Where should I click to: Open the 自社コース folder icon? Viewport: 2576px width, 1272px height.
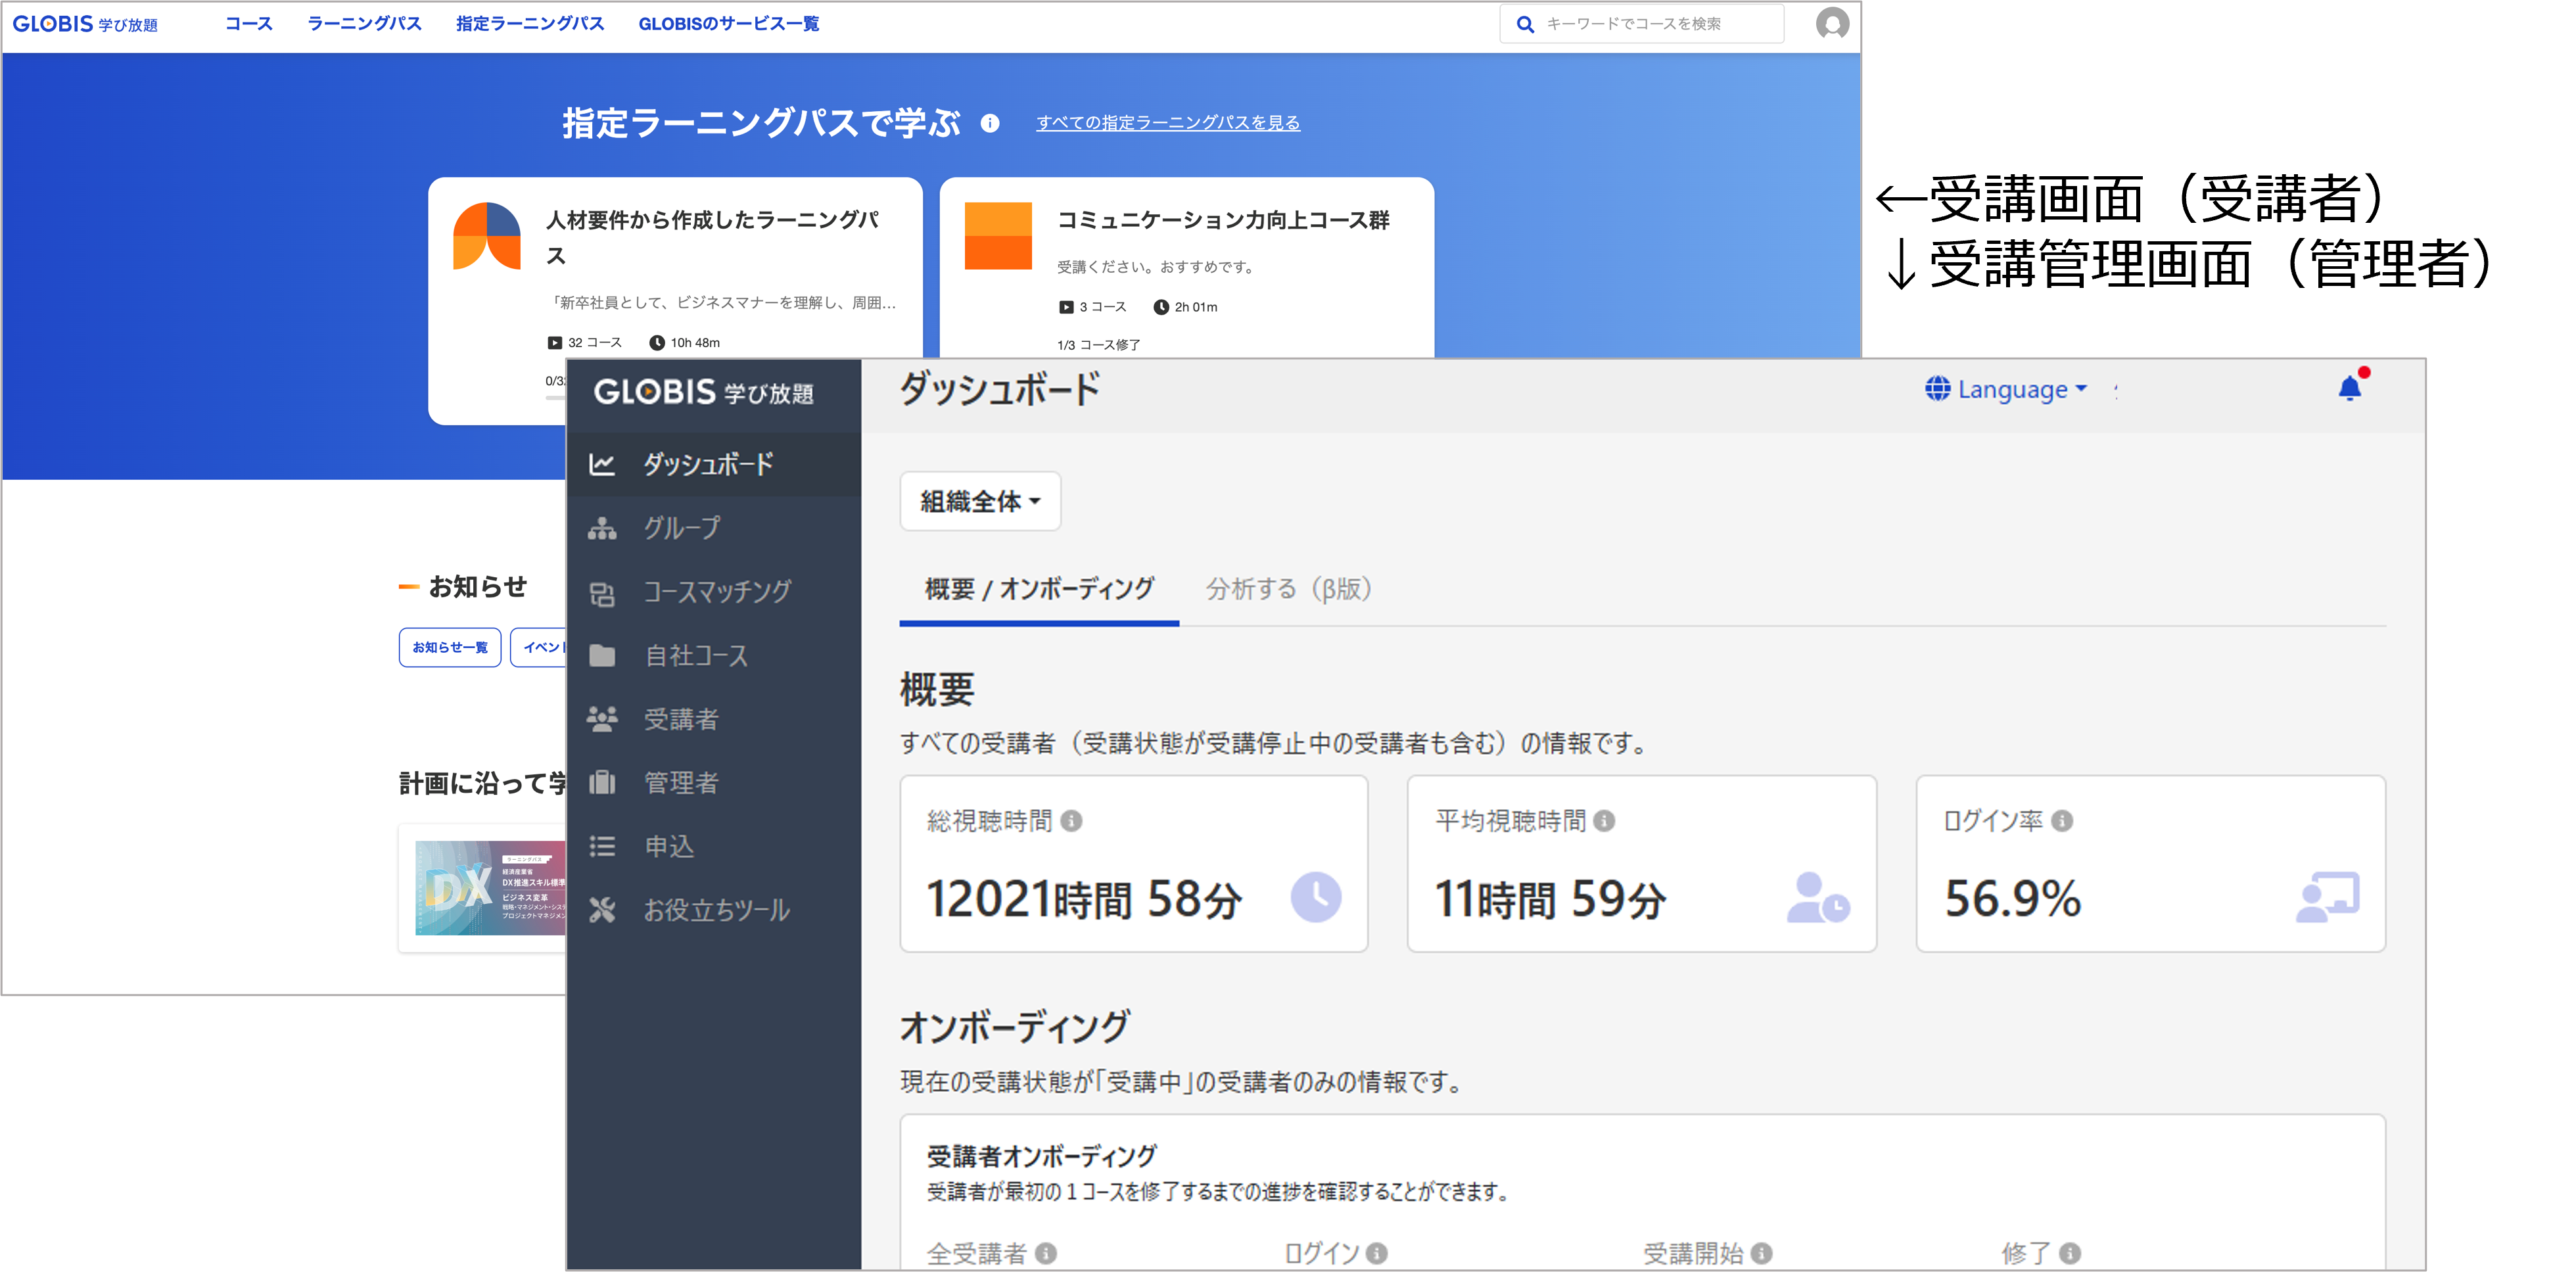tap(604, 655)
